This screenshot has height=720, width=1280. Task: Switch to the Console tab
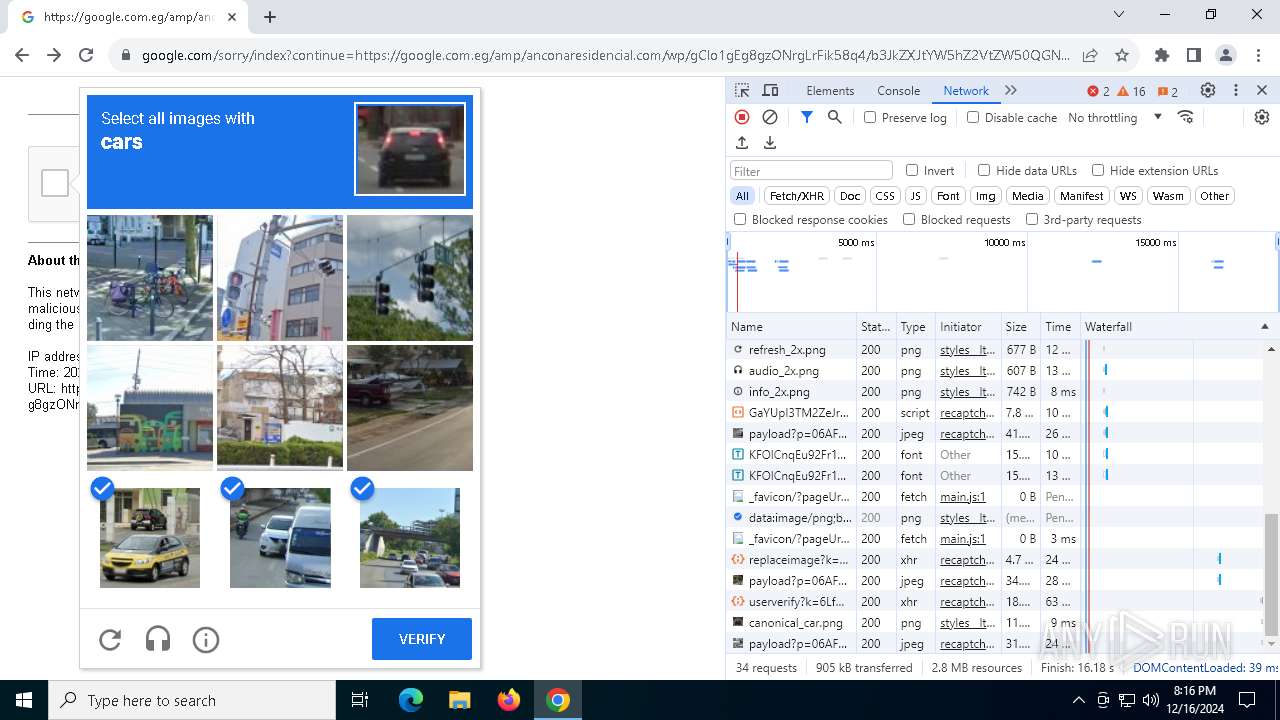coord(898,90)
